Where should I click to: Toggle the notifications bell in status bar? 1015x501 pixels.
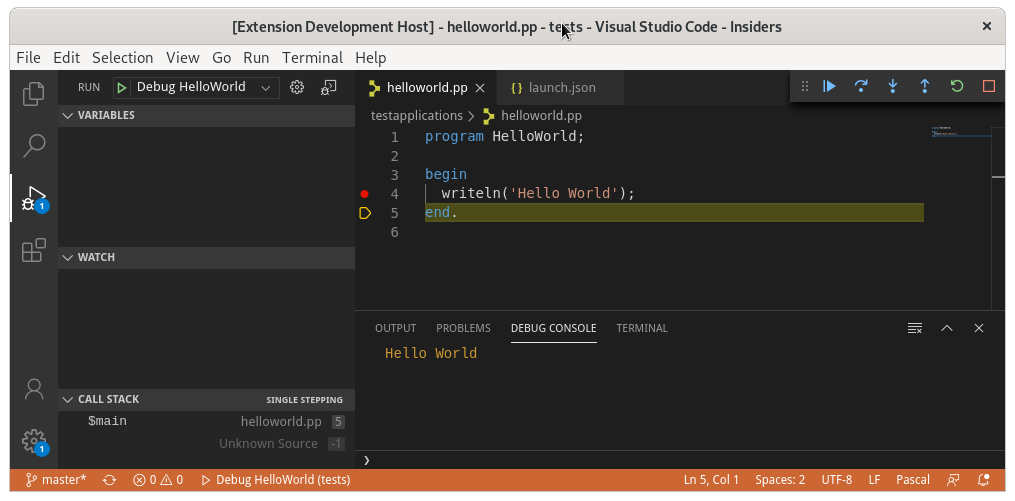(x=984, y=480)
